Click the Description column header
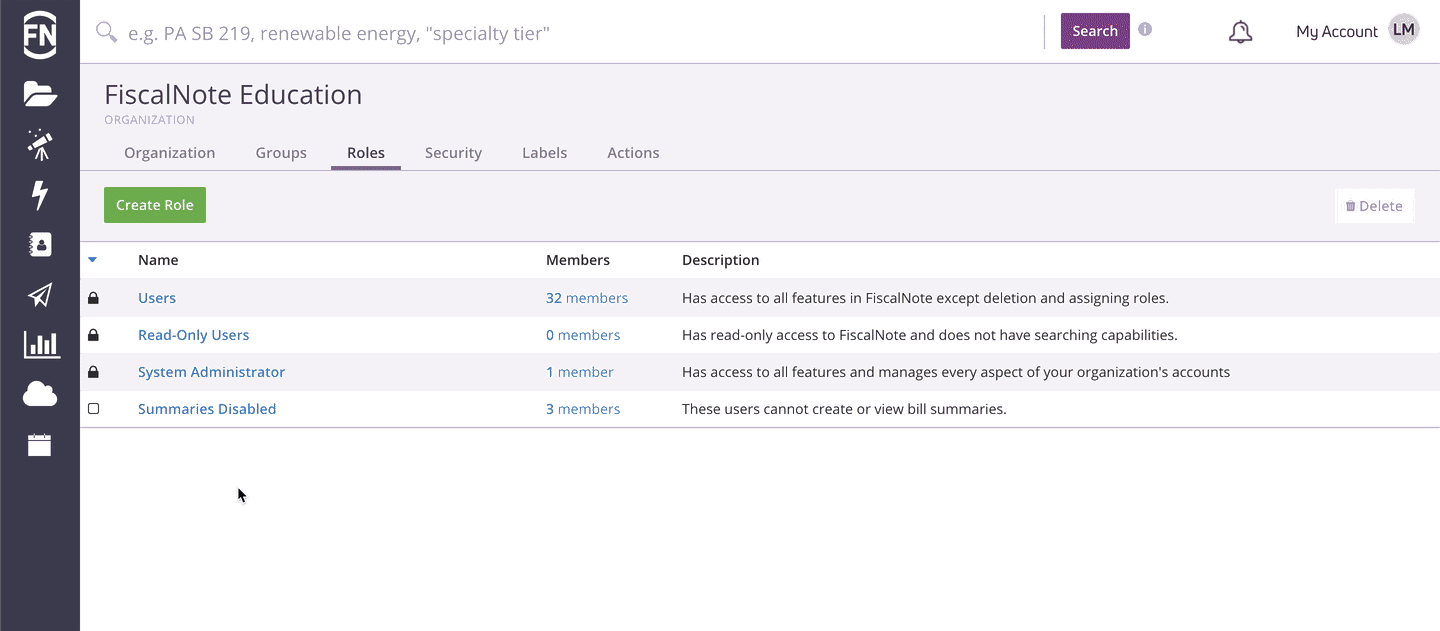This screenshot has height=631, width=1440. coord(720,260)
